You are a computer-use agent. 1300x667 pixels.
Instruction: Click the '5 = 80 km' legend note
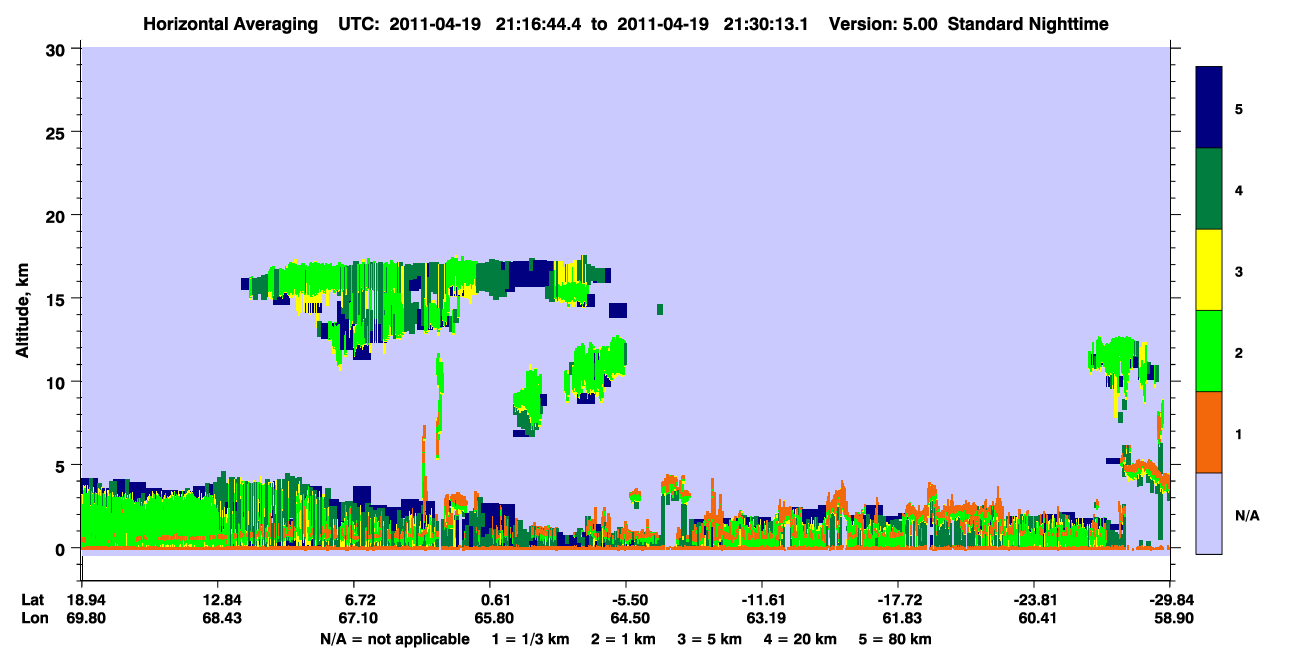(x=895, y=638)
